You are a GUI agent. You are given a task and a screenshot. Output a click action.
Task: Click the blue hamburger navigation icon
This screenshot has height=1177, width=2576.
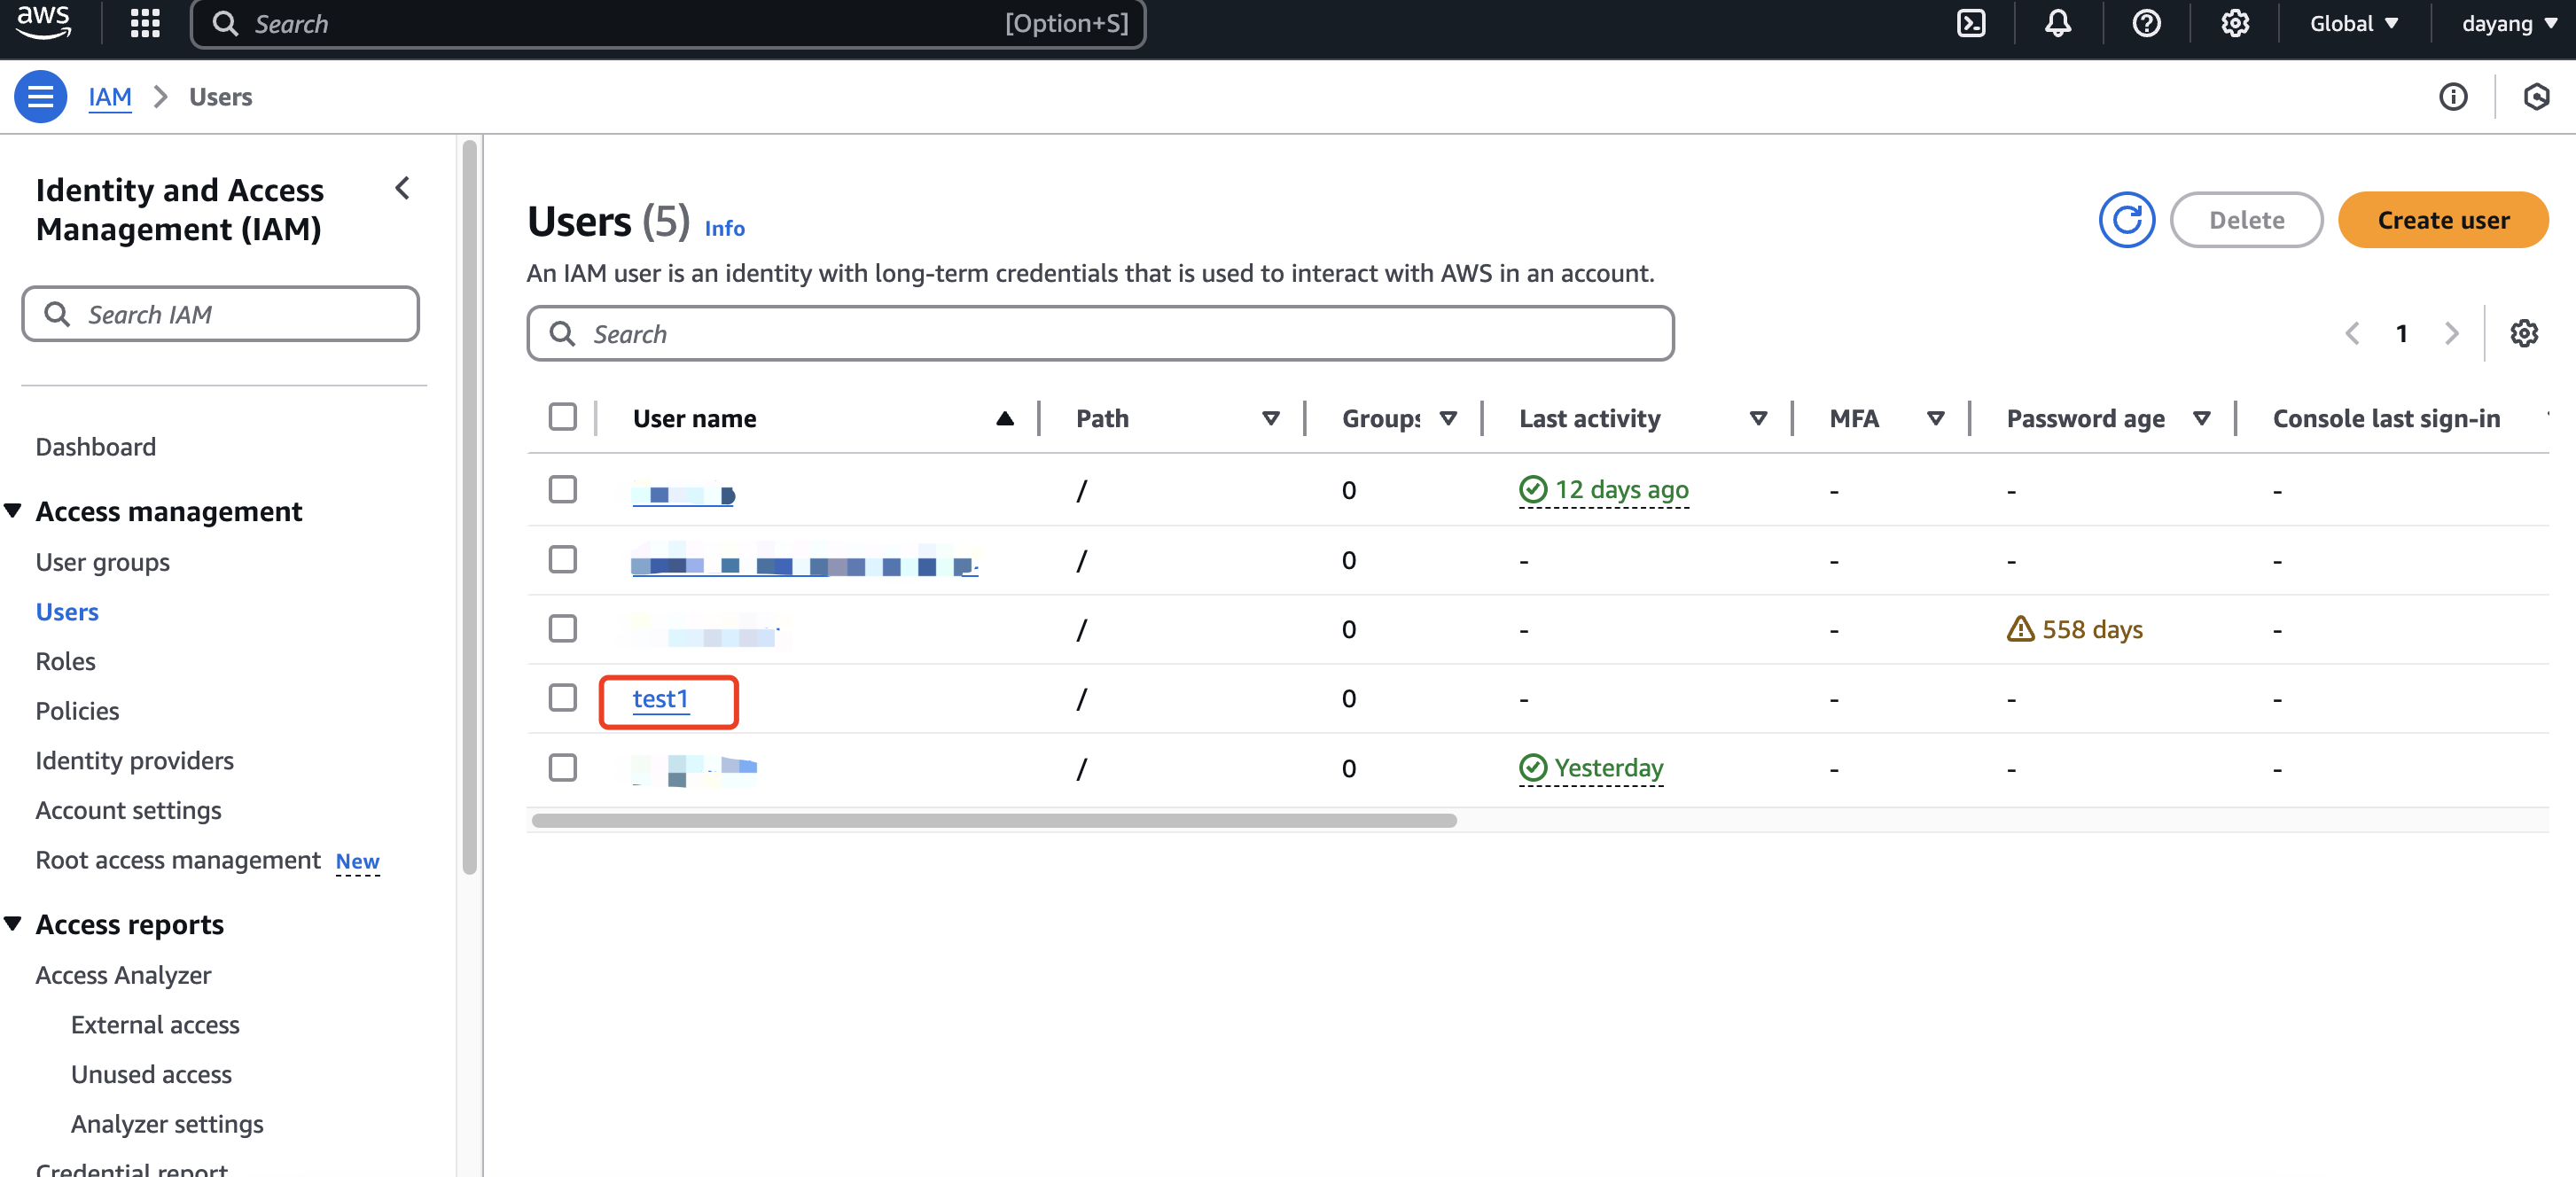click(x=40, y=97)
